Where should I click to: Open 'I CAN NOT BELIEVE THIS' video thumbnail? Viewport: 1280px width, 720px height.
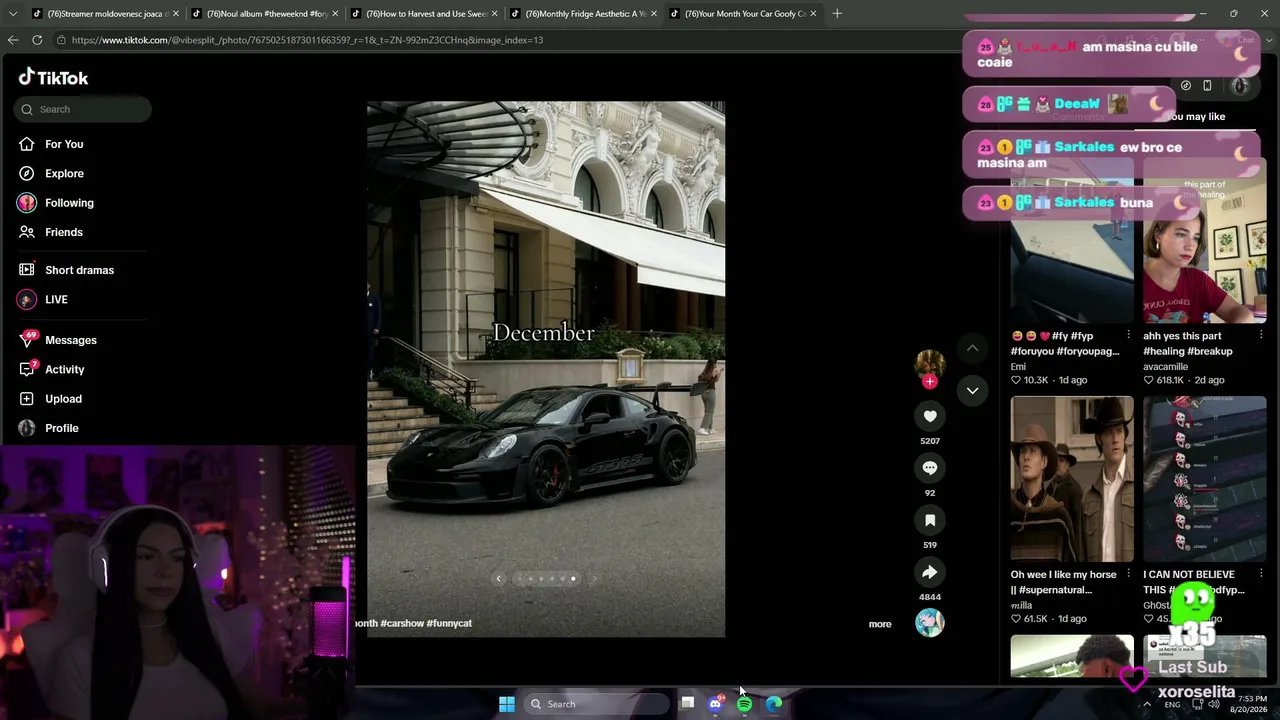(1205, 479)
